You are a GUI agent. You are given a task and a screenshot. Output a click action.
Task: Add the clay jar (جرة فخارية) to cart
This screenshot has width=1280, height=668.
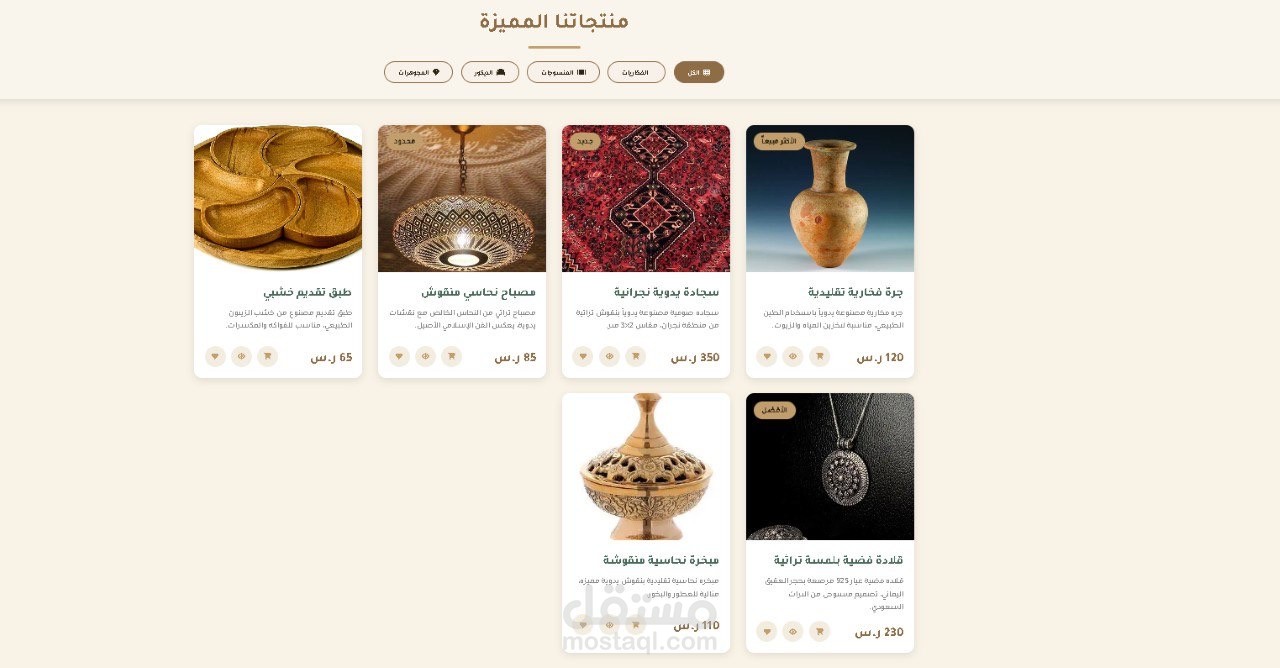[x=819, y=356]
